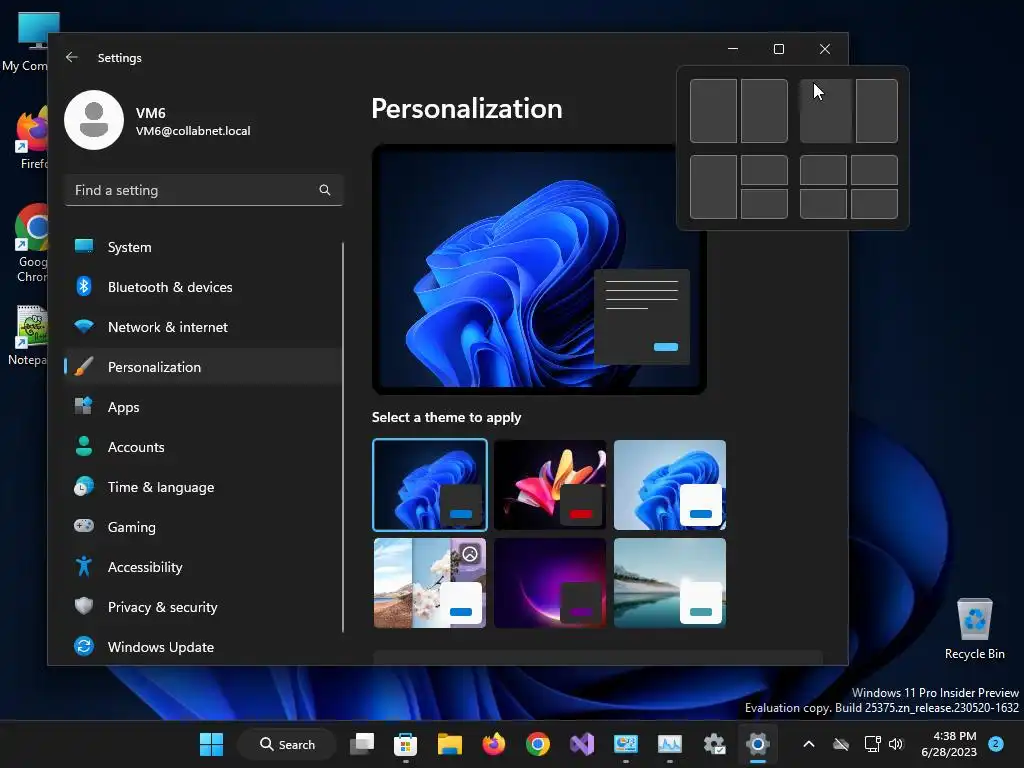Screen dimensions: 1024x768
Task: Snap window to right half layout
Action: (x=764, y=111)
